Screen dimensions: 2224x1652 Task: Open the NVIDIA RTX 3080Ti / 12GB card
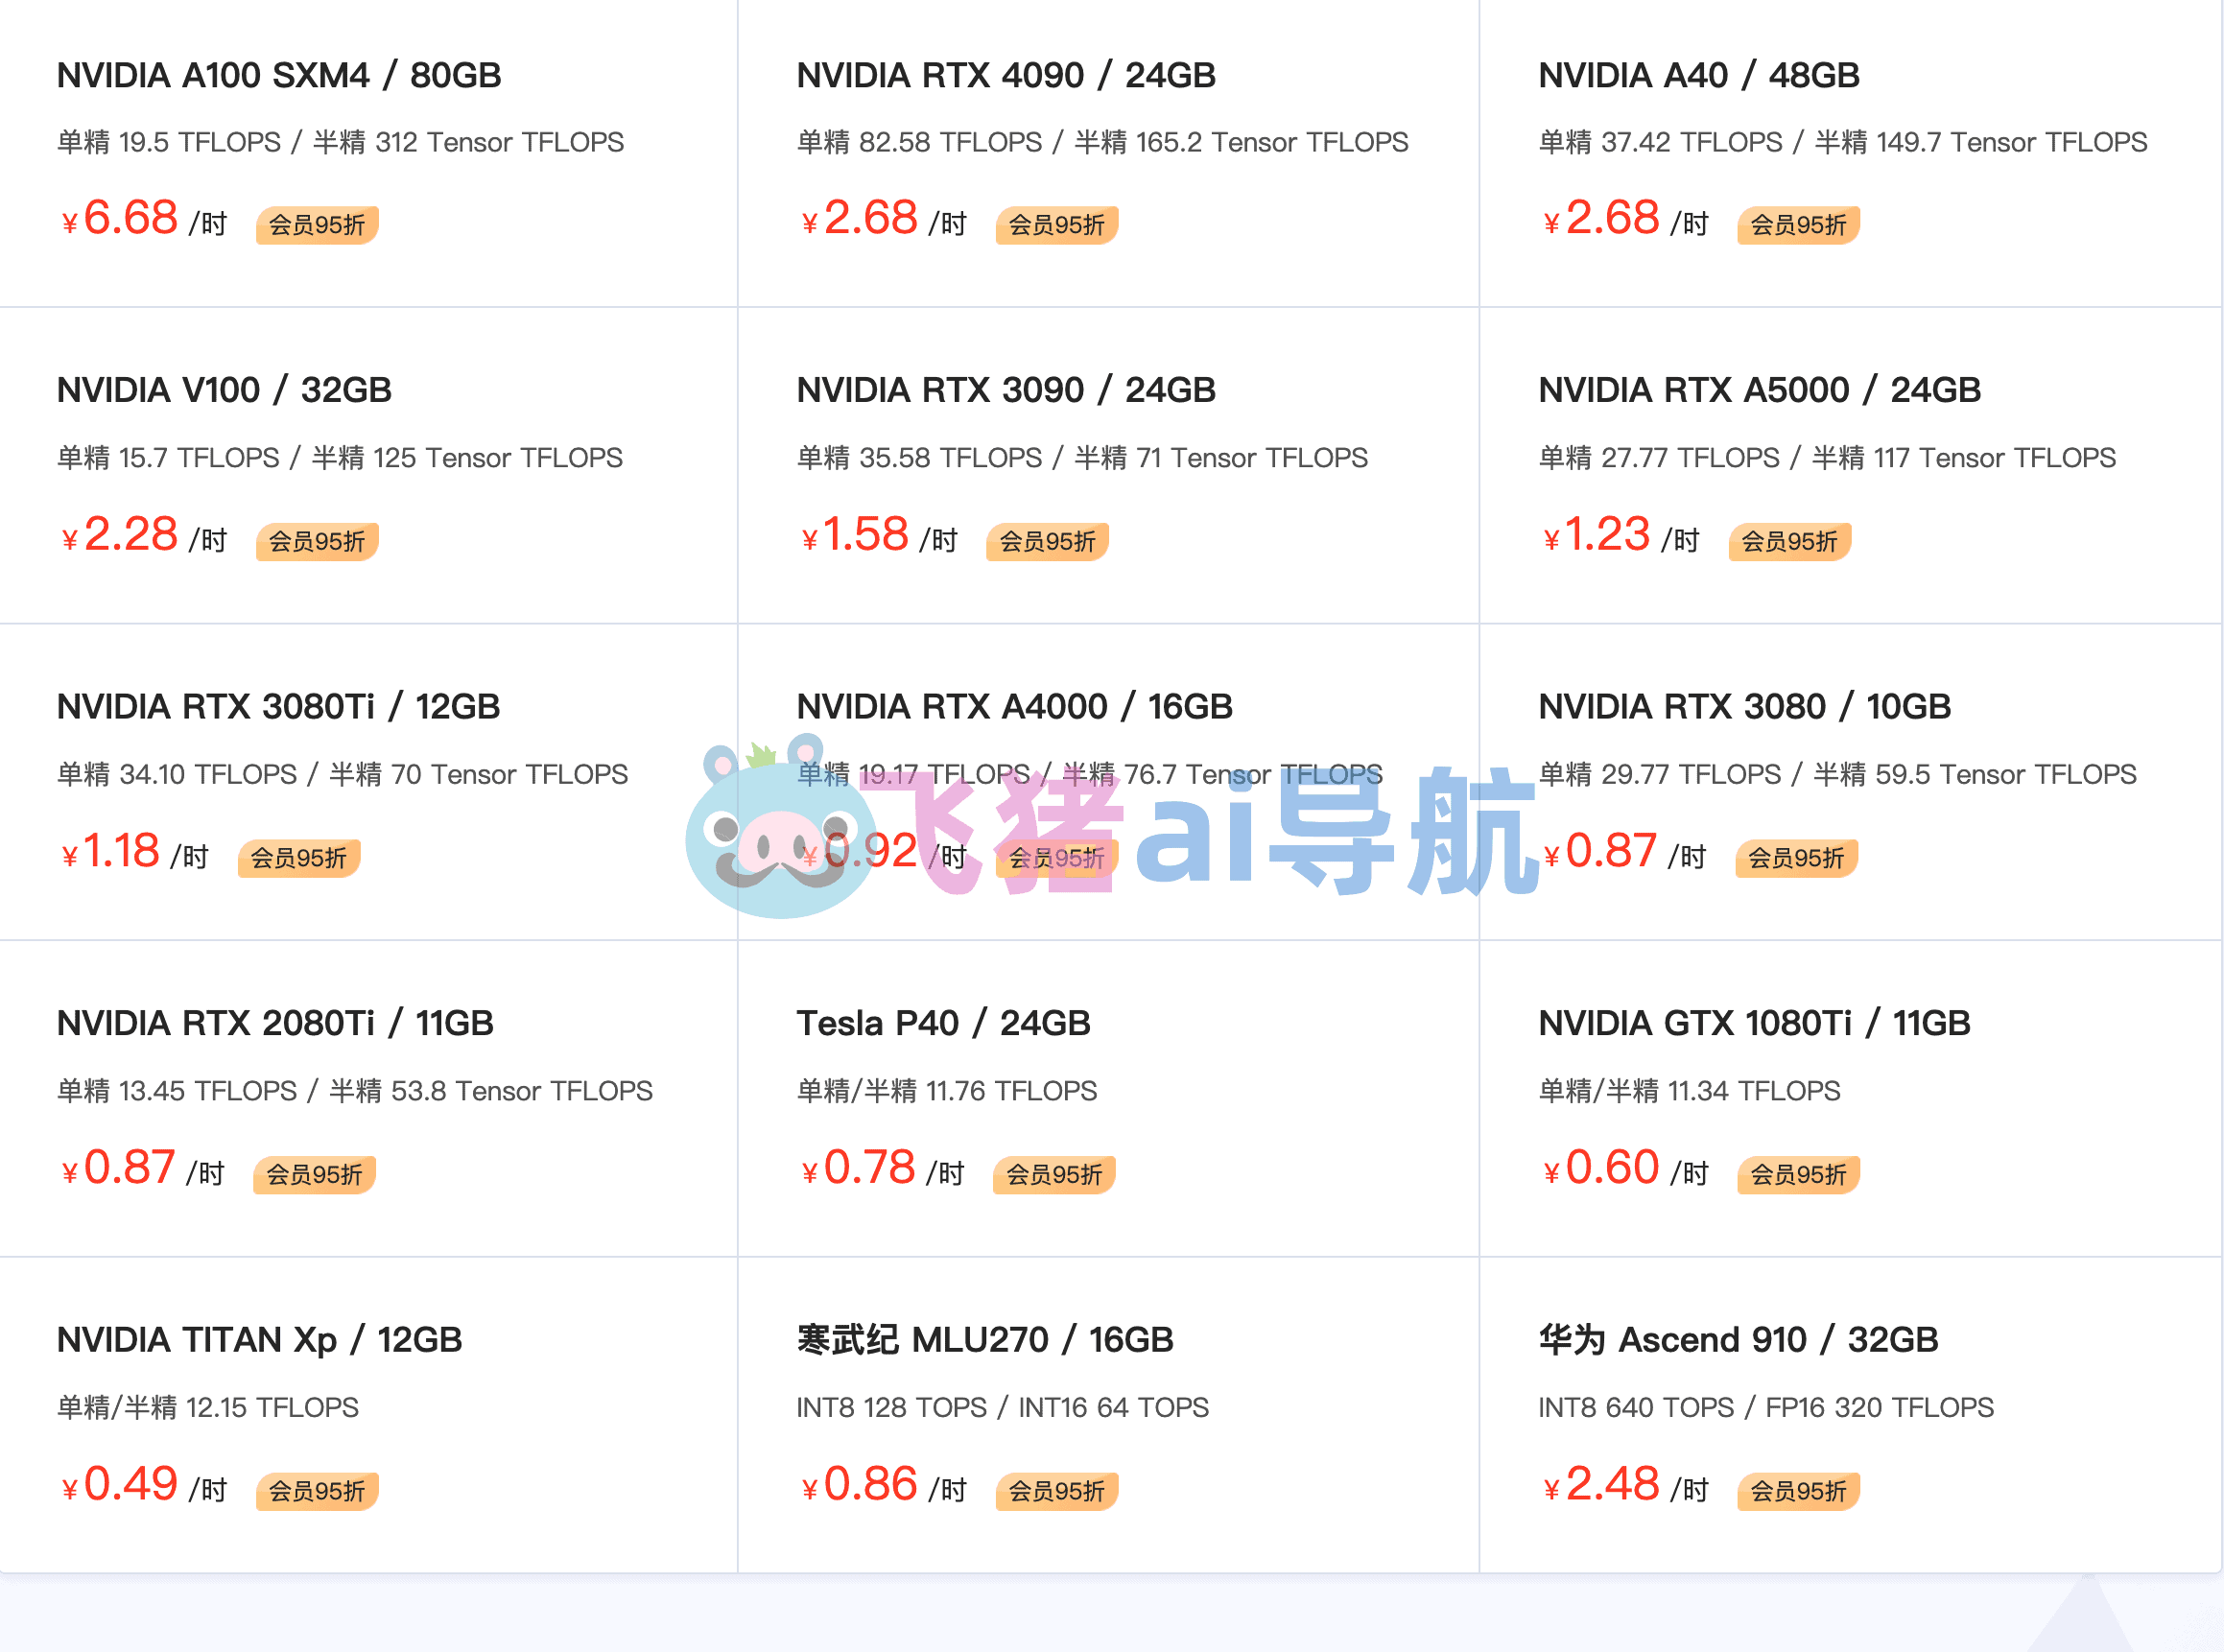[368, 782]
